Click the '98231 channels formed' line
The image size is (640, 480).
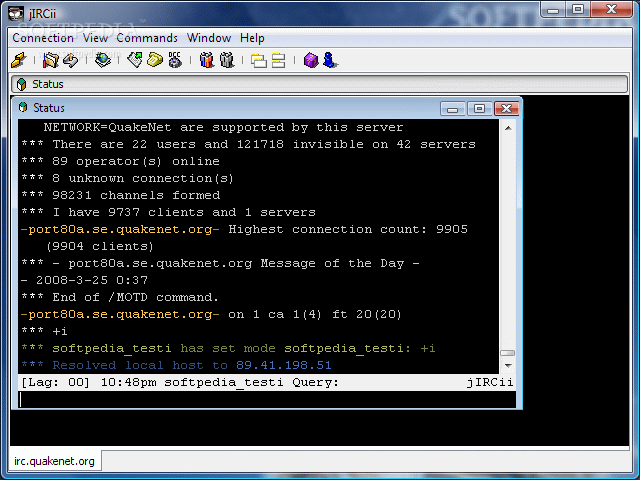[136, 195]
